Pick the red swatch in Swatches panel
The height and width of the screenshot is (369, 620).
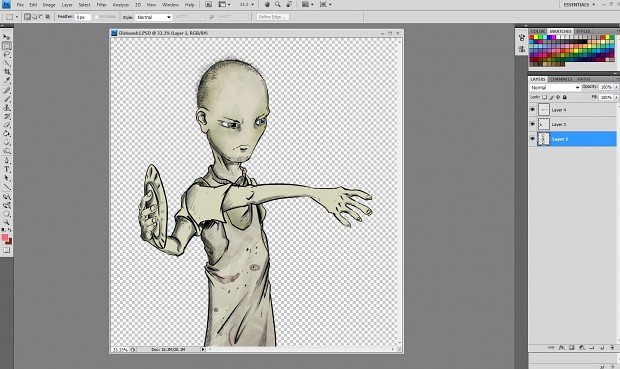pyautogui.click(x=532, y=37)
